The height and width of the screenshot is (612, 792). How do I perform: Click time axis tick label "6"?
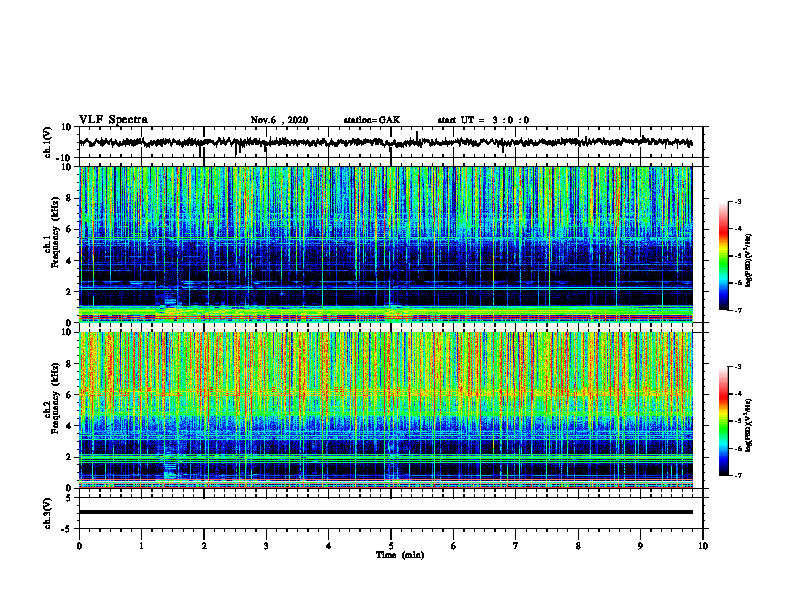(x=454, y=546)
